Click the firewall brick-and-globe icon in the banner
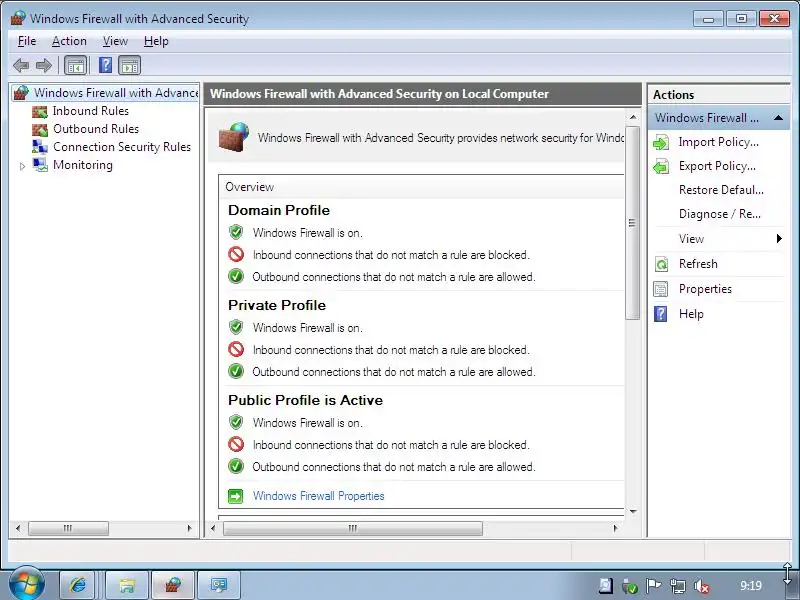The width and height of the screenshot is (800, 600). [x=234, y=137]
